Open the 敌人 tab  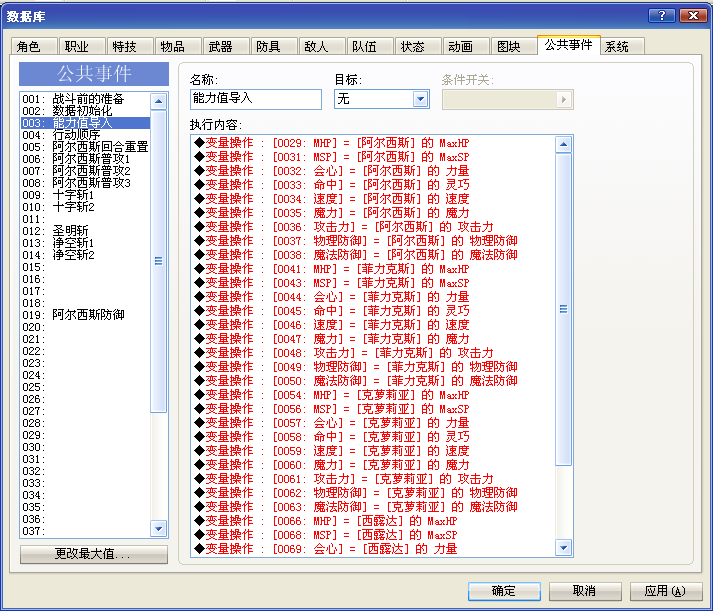click(321, 46)
